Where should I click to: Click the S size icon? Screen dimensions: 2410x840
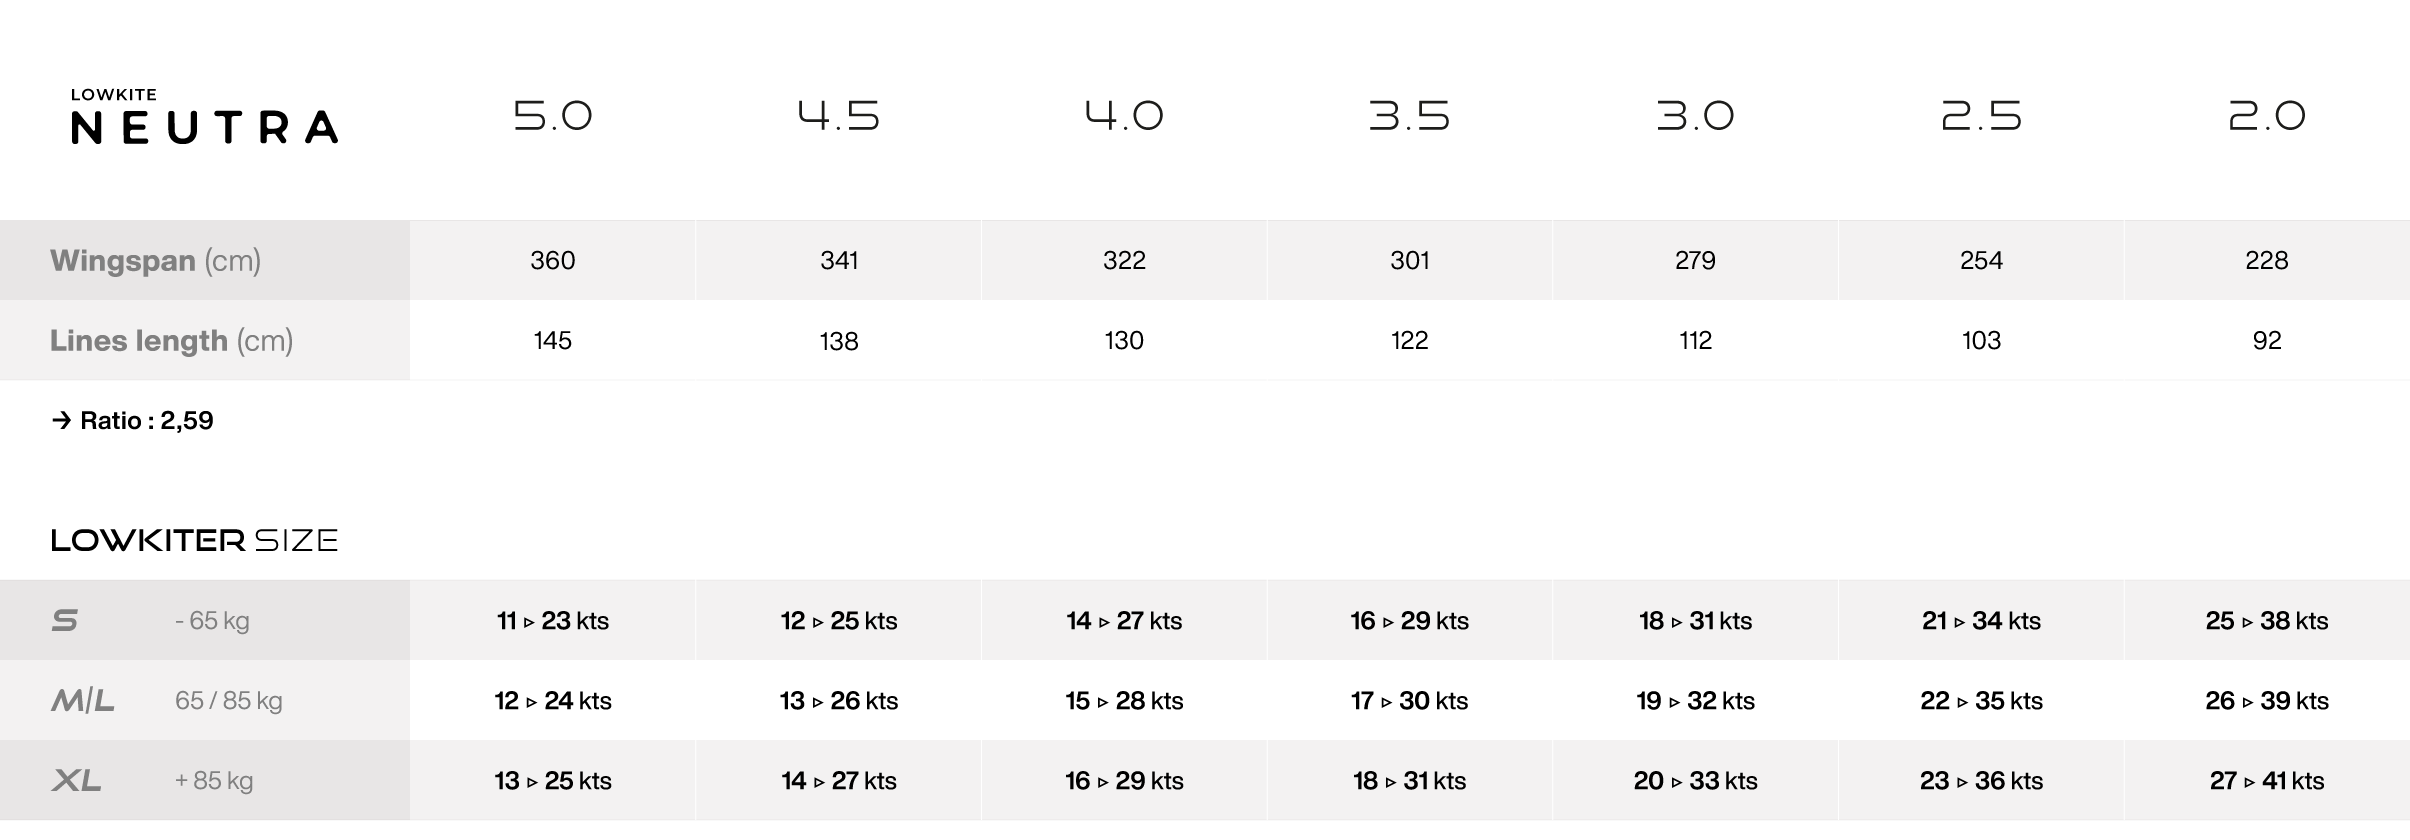(x=65, y=621)
